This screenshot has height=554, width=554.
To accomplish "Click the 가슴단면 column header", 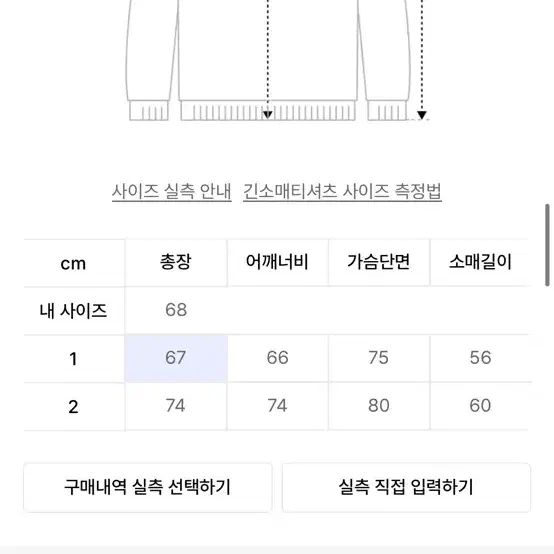I will 379,263.
